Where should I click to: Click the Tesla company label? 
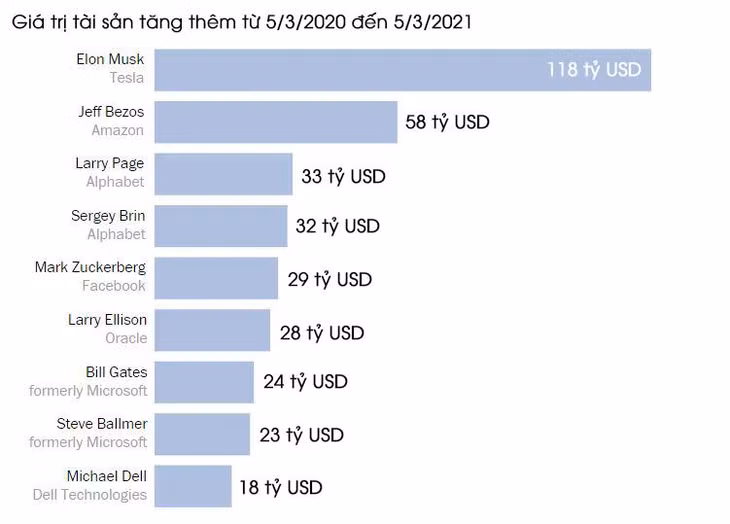[x=127, y=78]
